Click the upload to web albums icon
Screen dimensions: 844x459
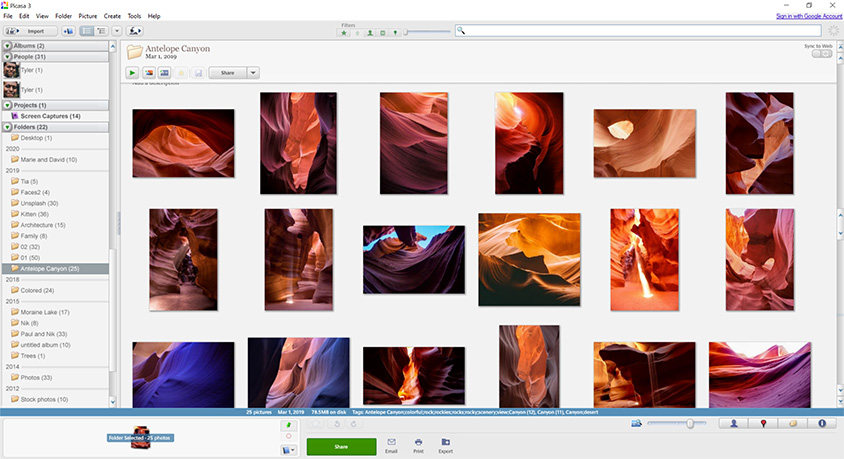click(135, 31)
